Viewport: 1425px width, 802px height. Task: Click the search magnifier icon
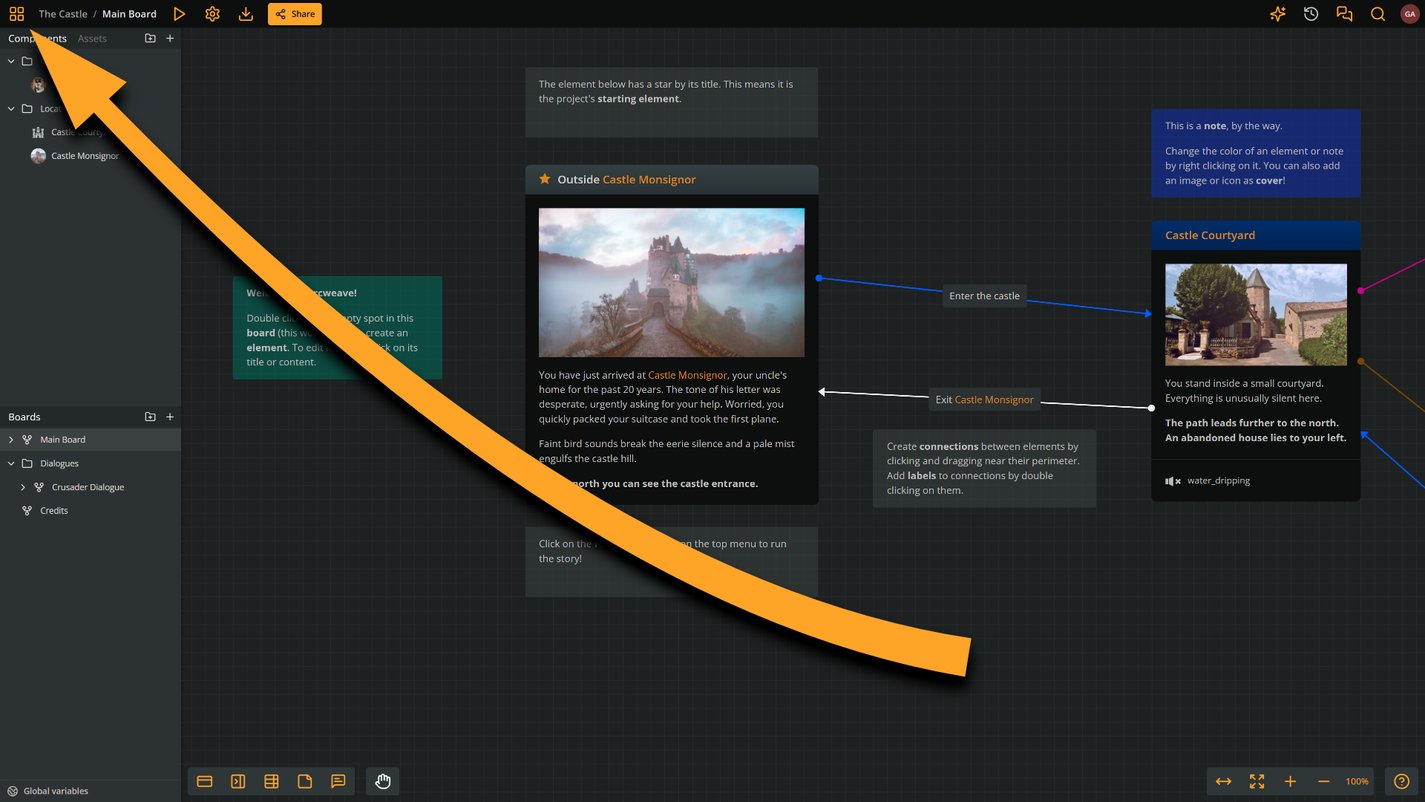click(x=1378, y=14)
